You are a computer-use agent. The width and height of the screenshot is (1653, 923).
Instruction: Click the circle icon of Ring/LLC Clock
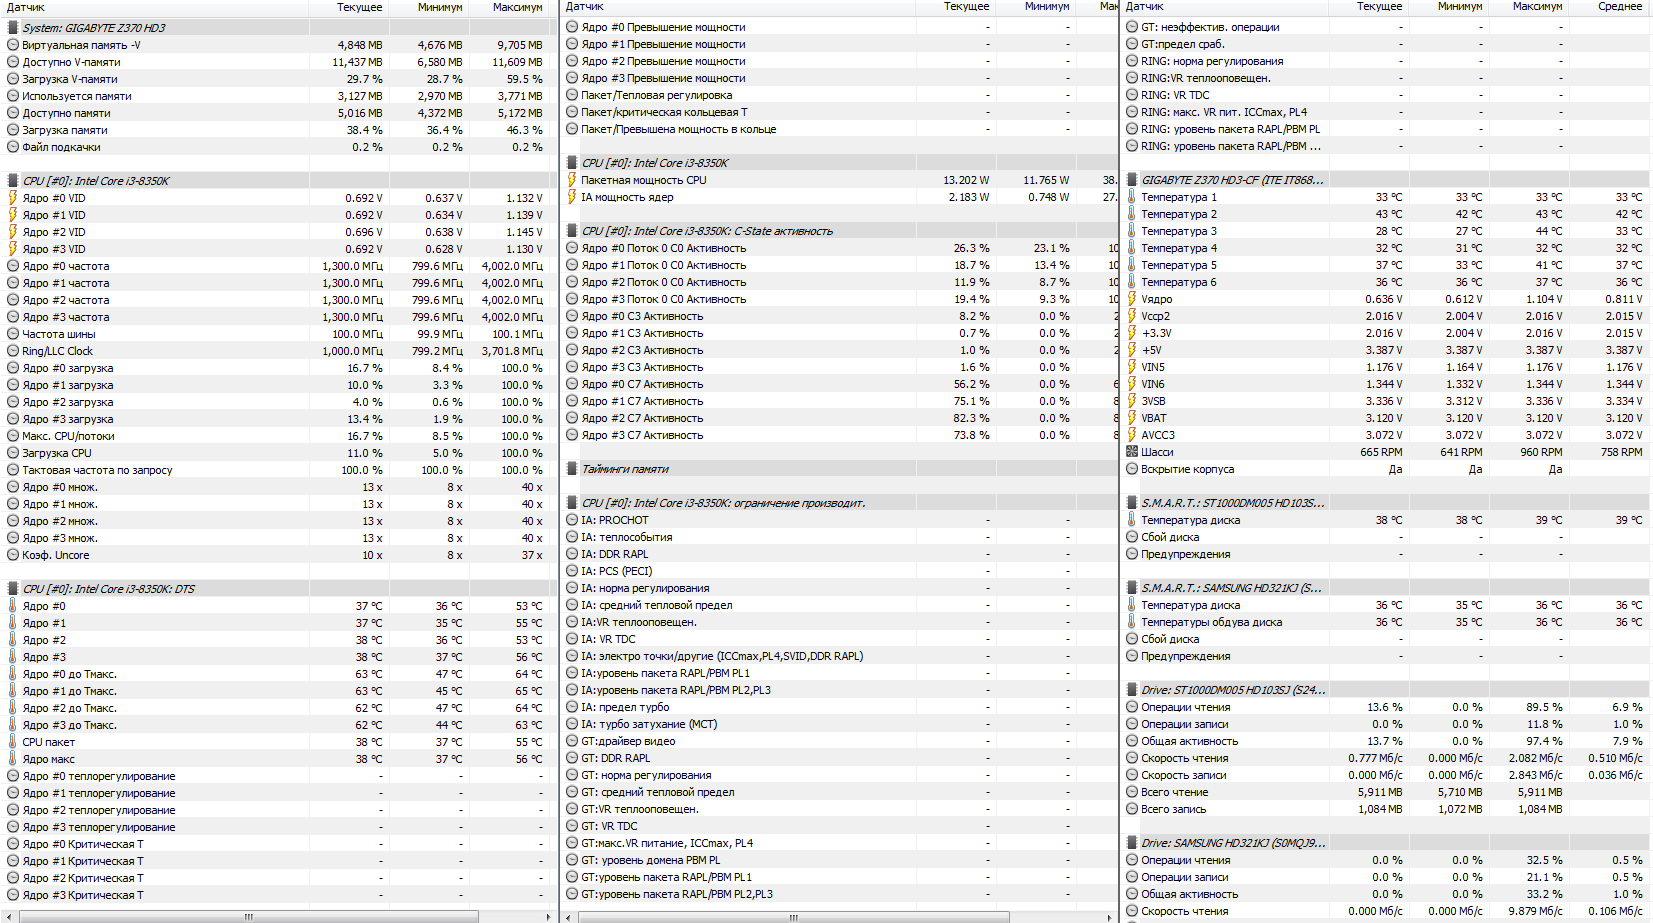coord(13,351)
